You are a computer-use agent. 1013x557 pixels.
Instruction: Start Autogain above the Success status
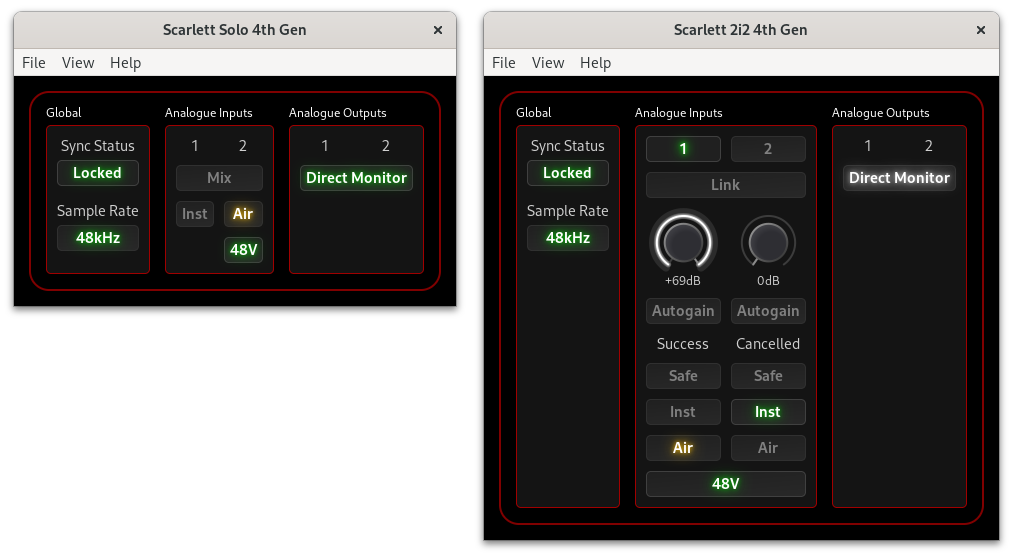click(x=683, y=311)
